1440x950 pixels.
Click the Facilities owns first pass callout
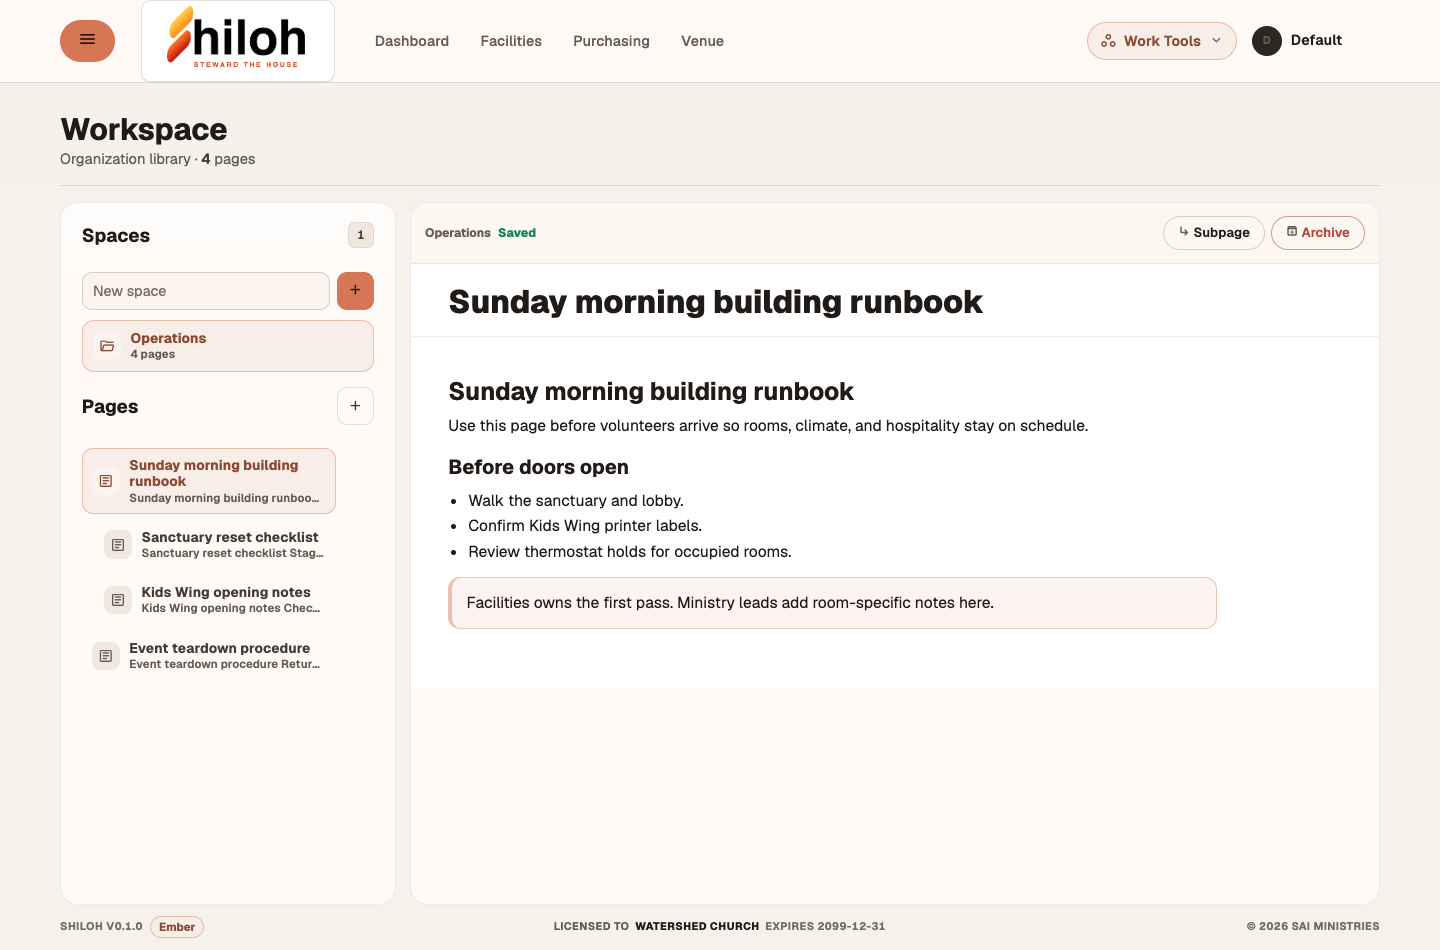[x=832, y=603]
